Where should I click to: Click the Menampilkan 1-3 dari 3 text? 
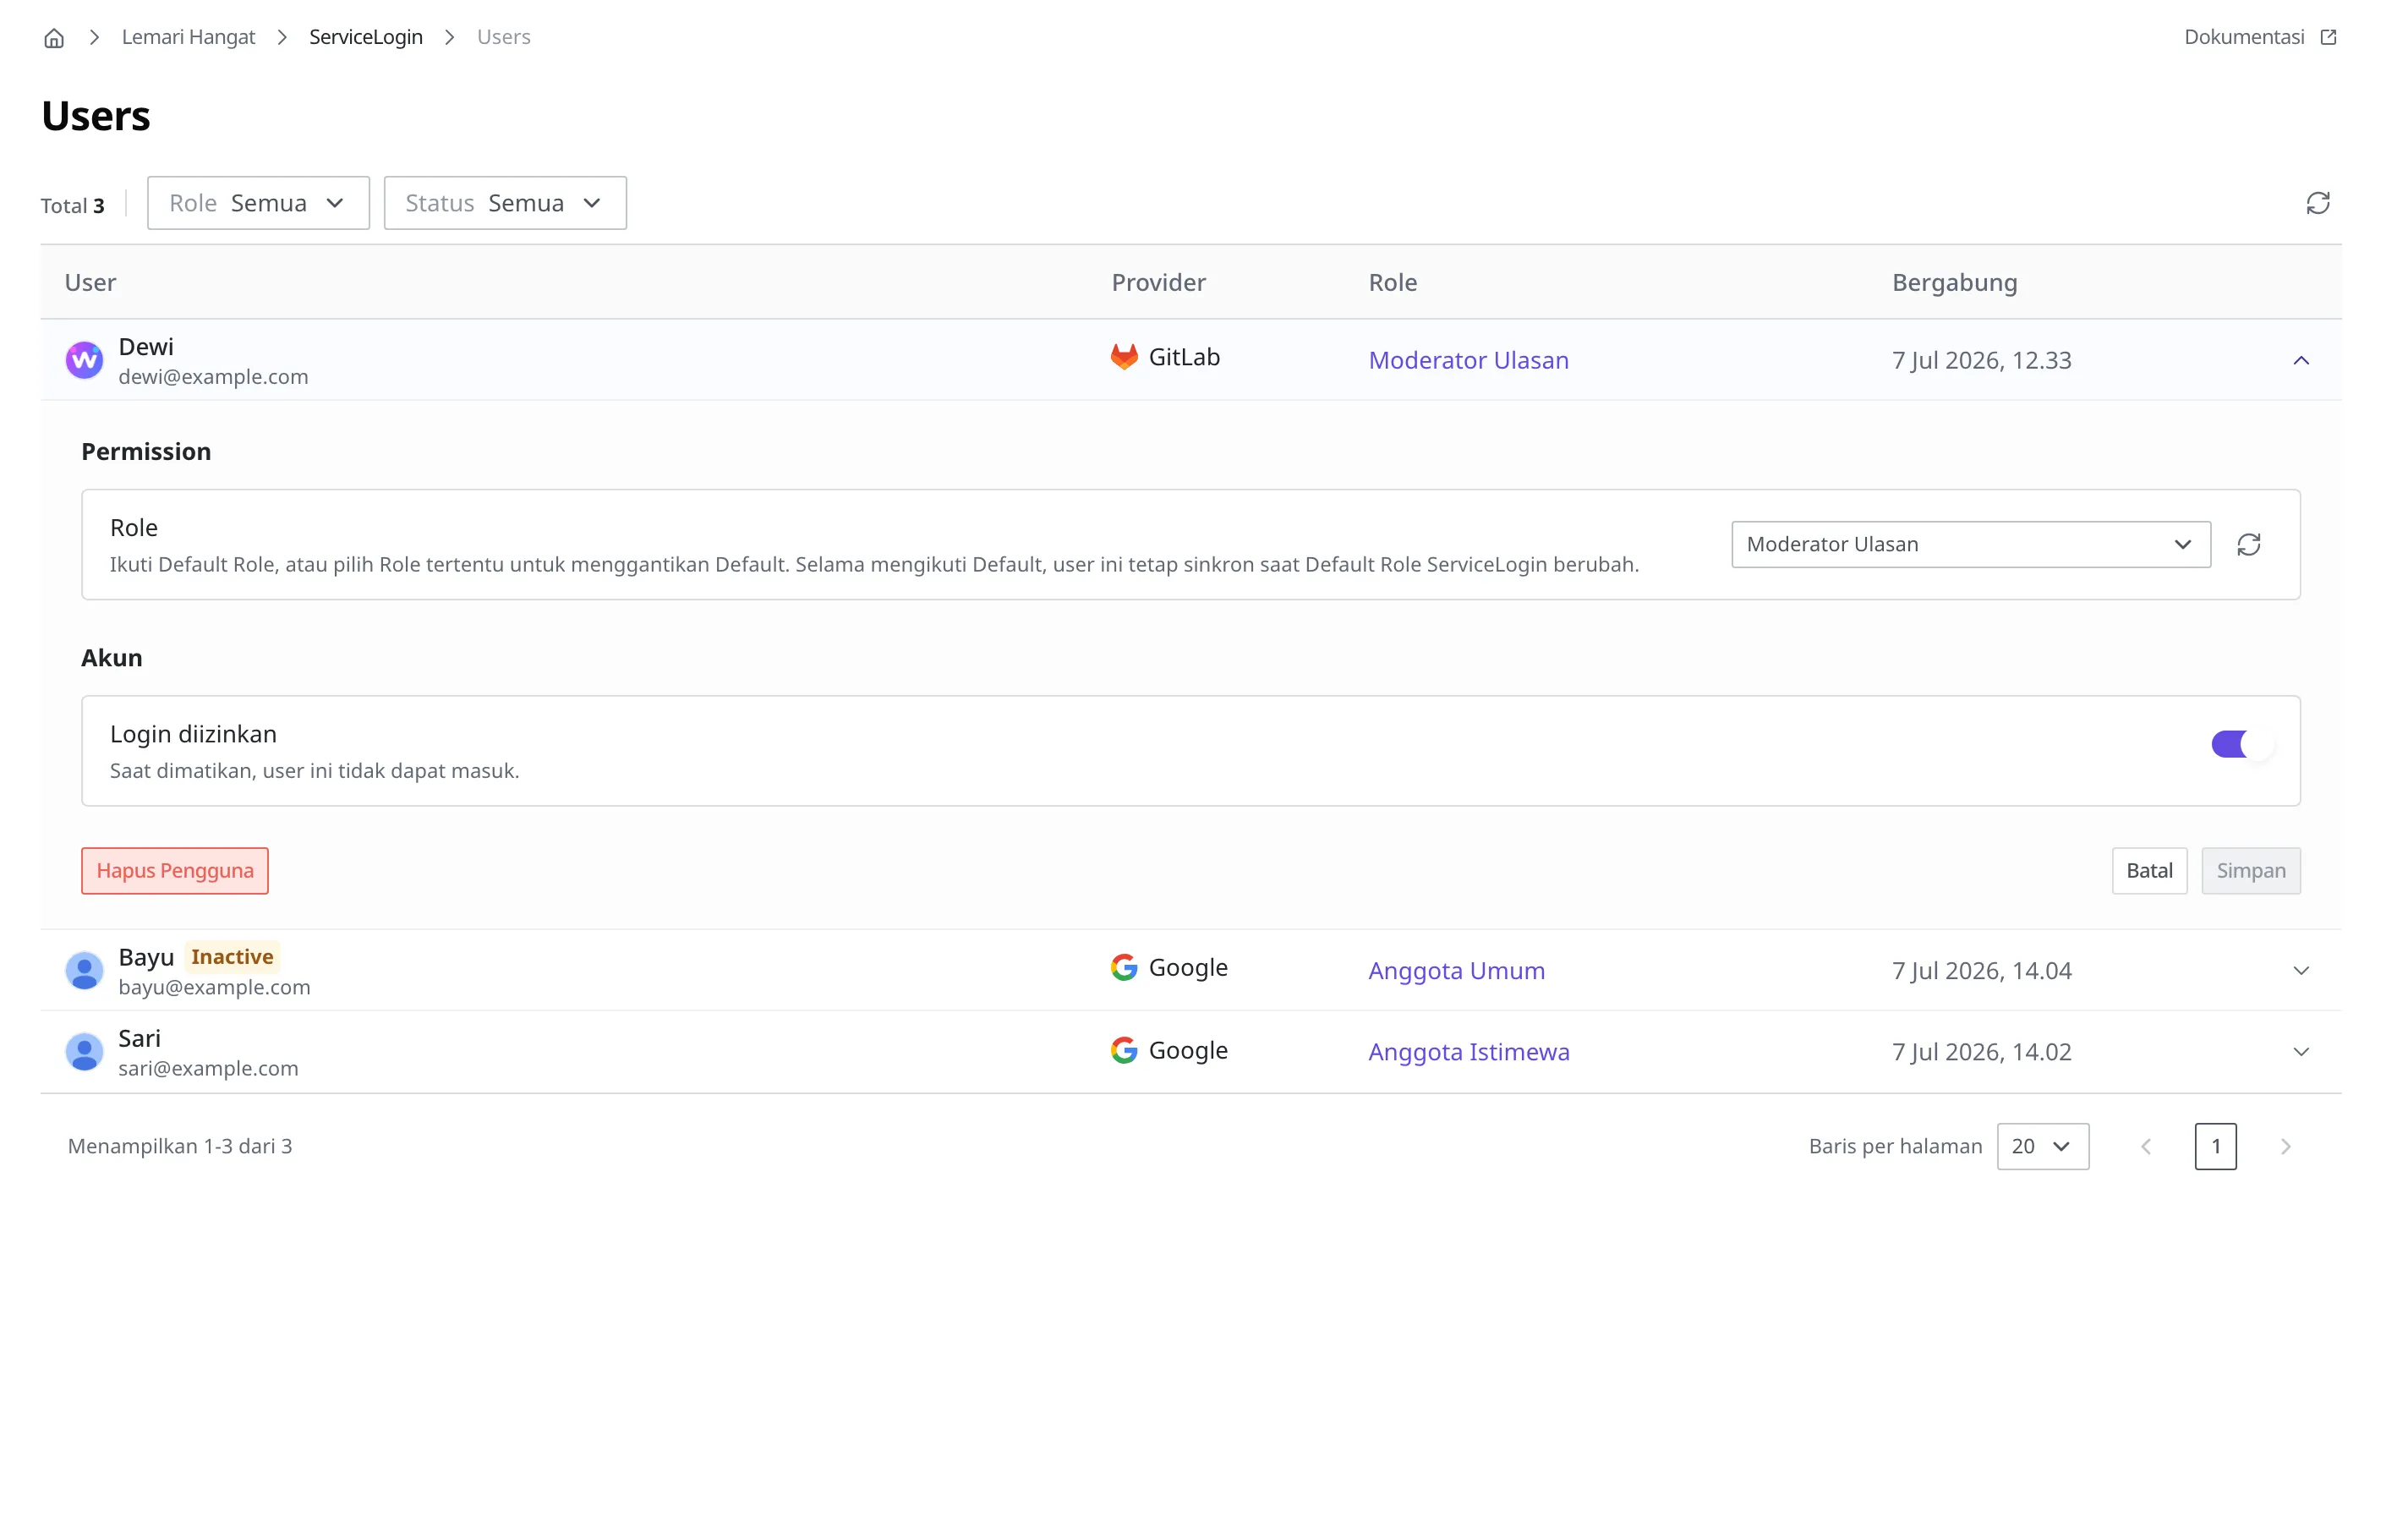coord(180,1146)
